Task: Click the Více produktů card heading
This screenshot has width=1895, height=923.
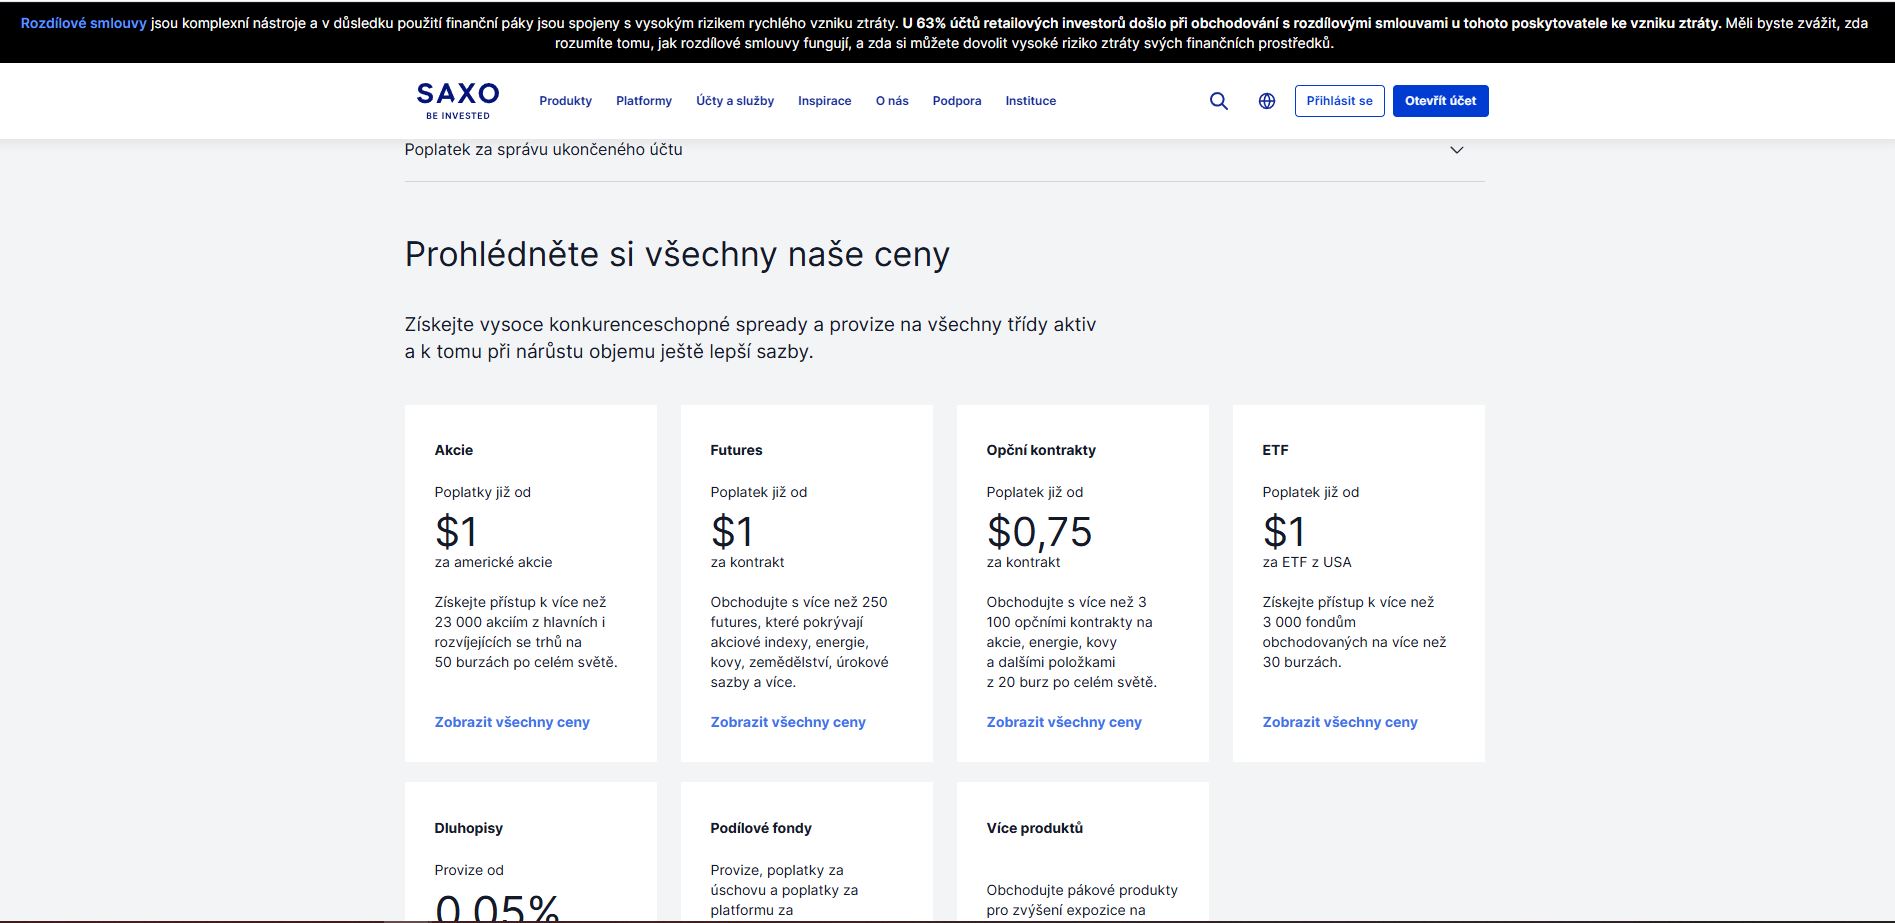Action: (1034, 828)
